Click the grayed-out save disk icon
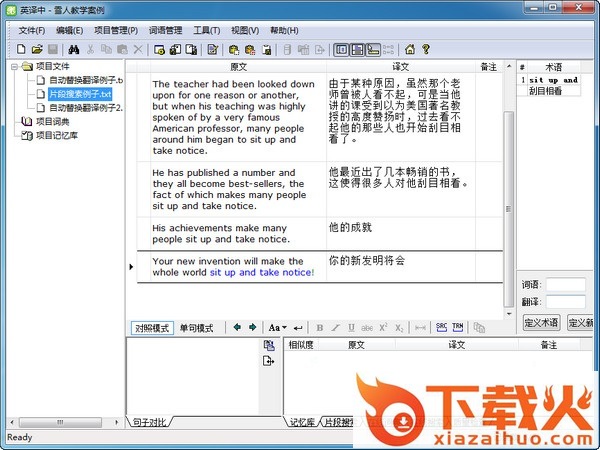Viewport: 600px width, 450px height. point(53,49)
